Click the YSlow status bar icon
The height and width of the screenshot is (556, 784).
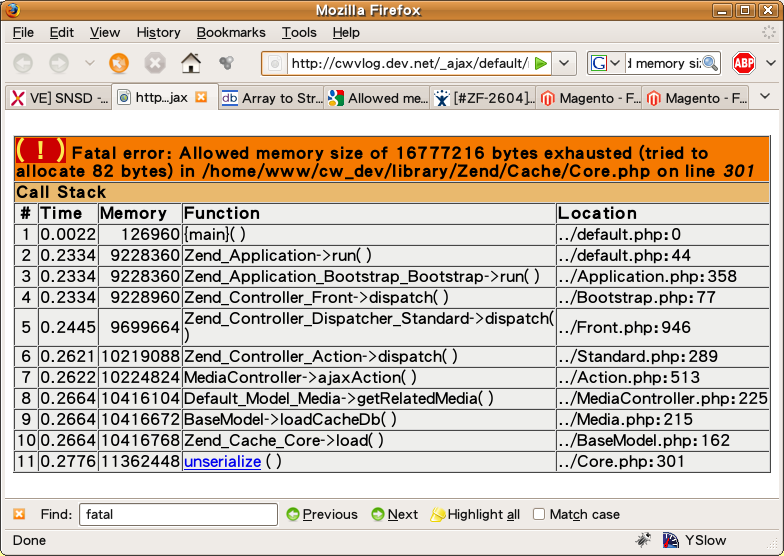[x=669, y=540]
